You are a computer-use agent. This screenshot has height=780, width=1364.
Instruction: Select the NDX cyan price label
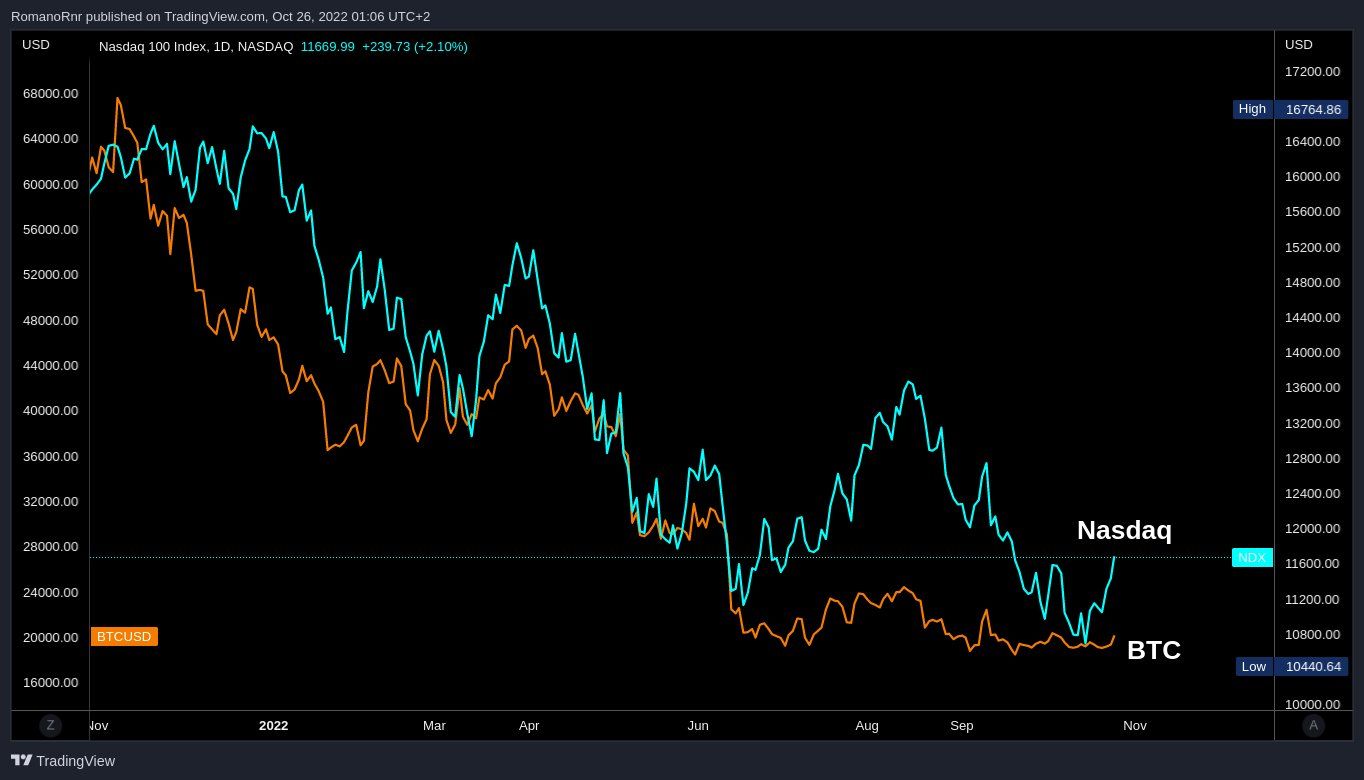pos(1252,558)
